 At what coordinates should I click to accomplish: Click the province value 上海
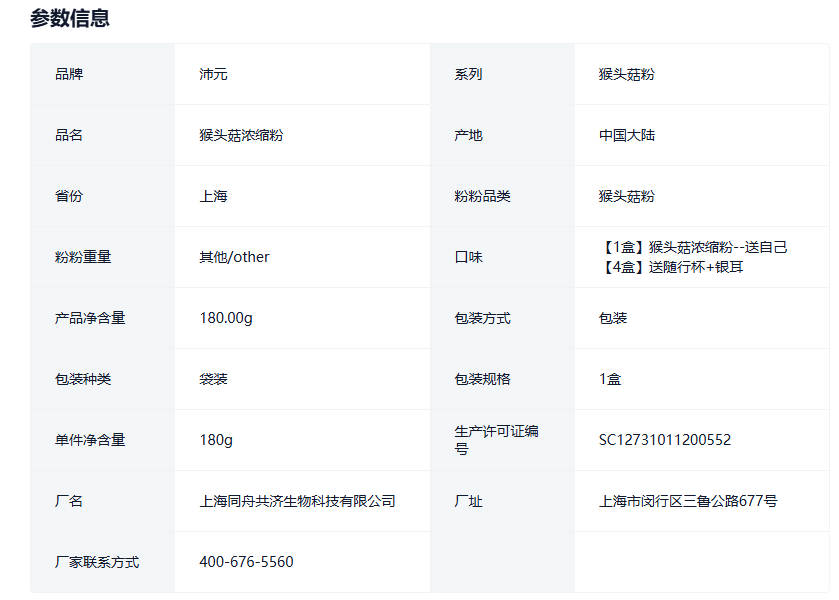tap(213, 196)
